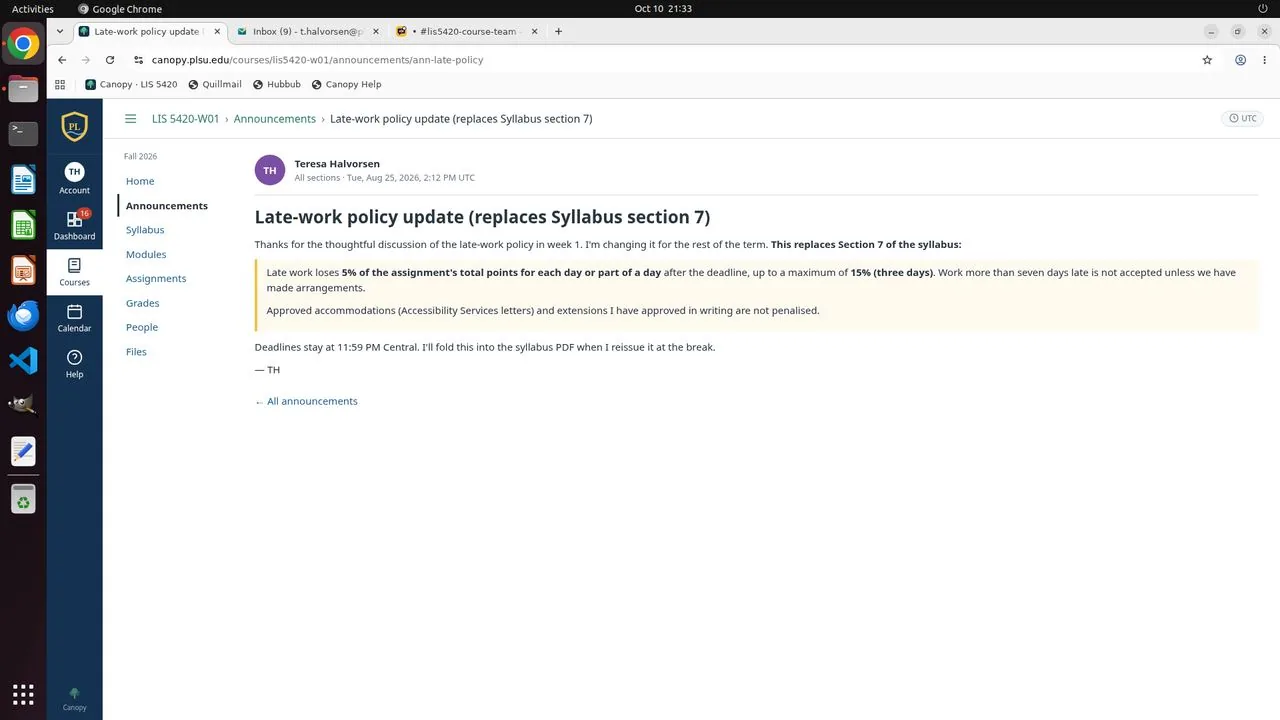Click the Chrome back arrow
This screenshot has height=720, width=1280.
tap(62, 60)
